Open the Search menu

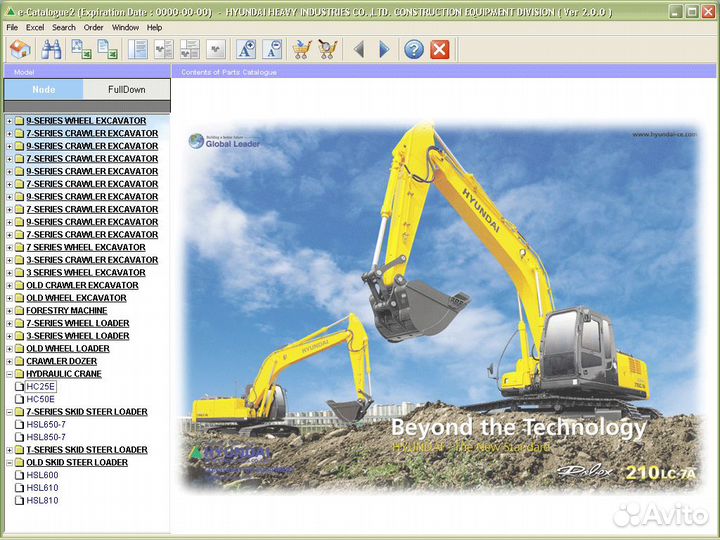pyautogui.click(x=63, y=28)
